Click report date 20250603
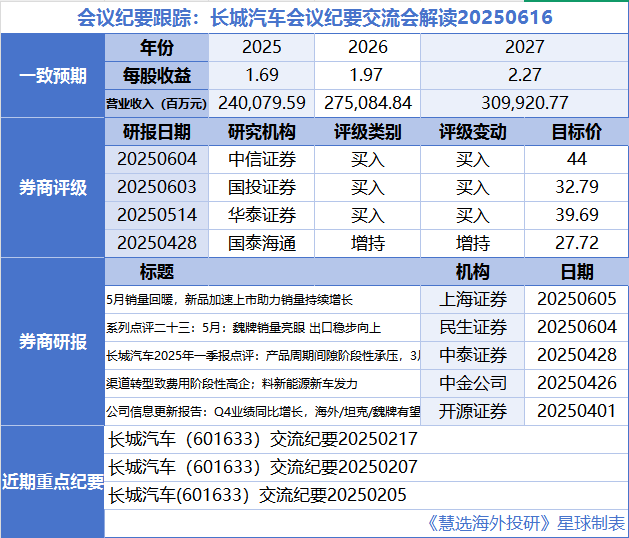 pyautogui.click(x=157, y=187)
